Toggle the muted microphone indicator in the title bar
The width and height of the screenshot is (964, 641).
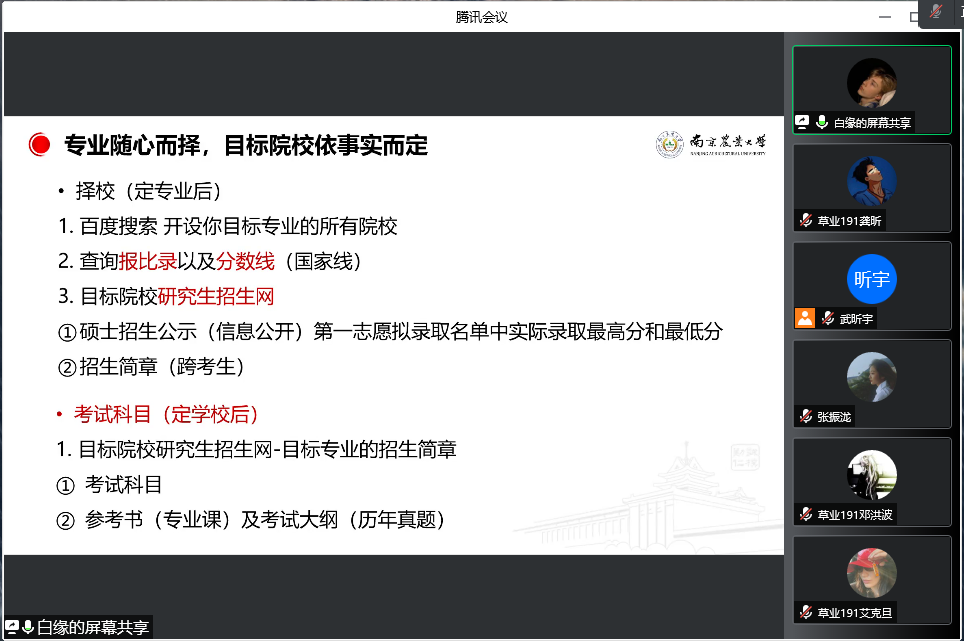click(x=937, y=12)
